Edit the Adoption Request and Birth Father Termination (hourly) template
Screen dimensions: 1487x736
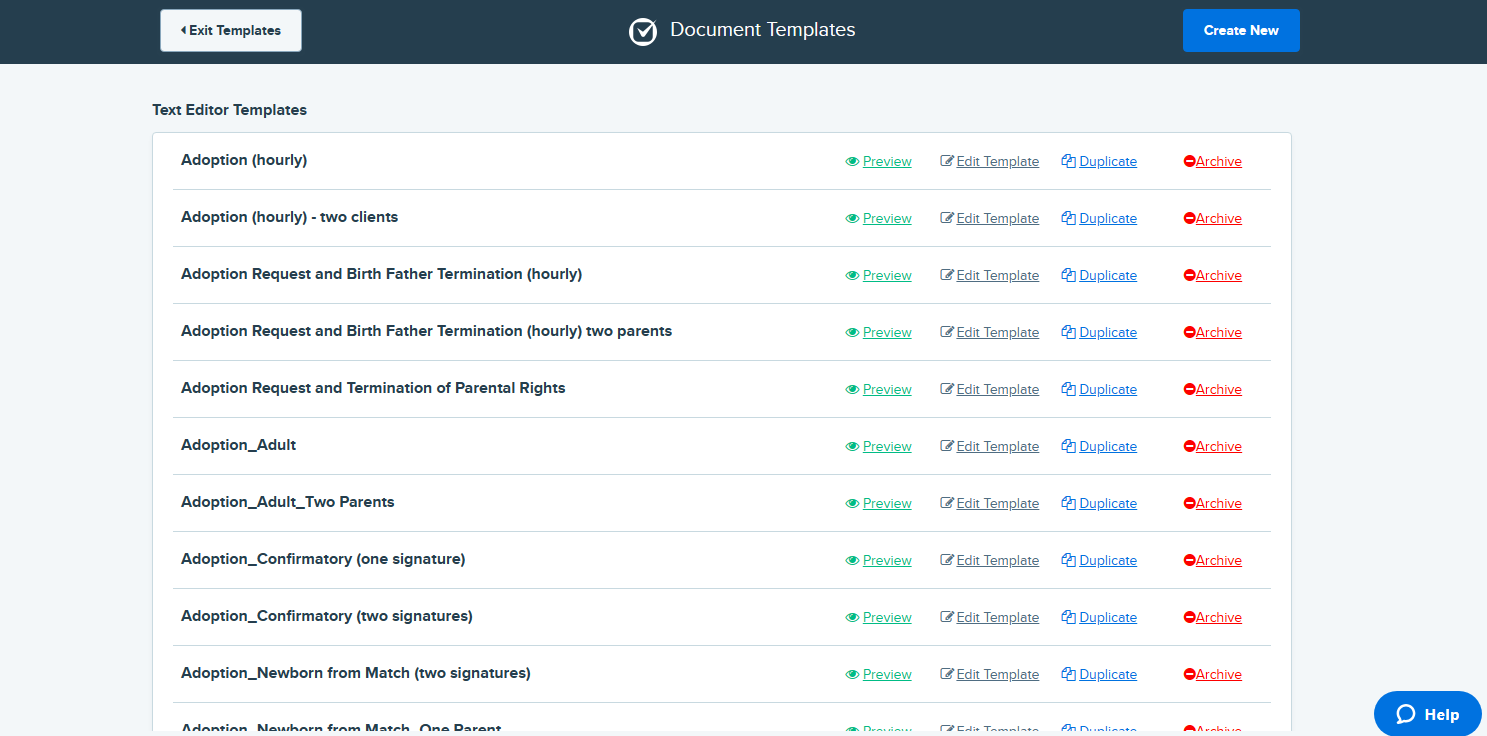click(x=997, y=275)
